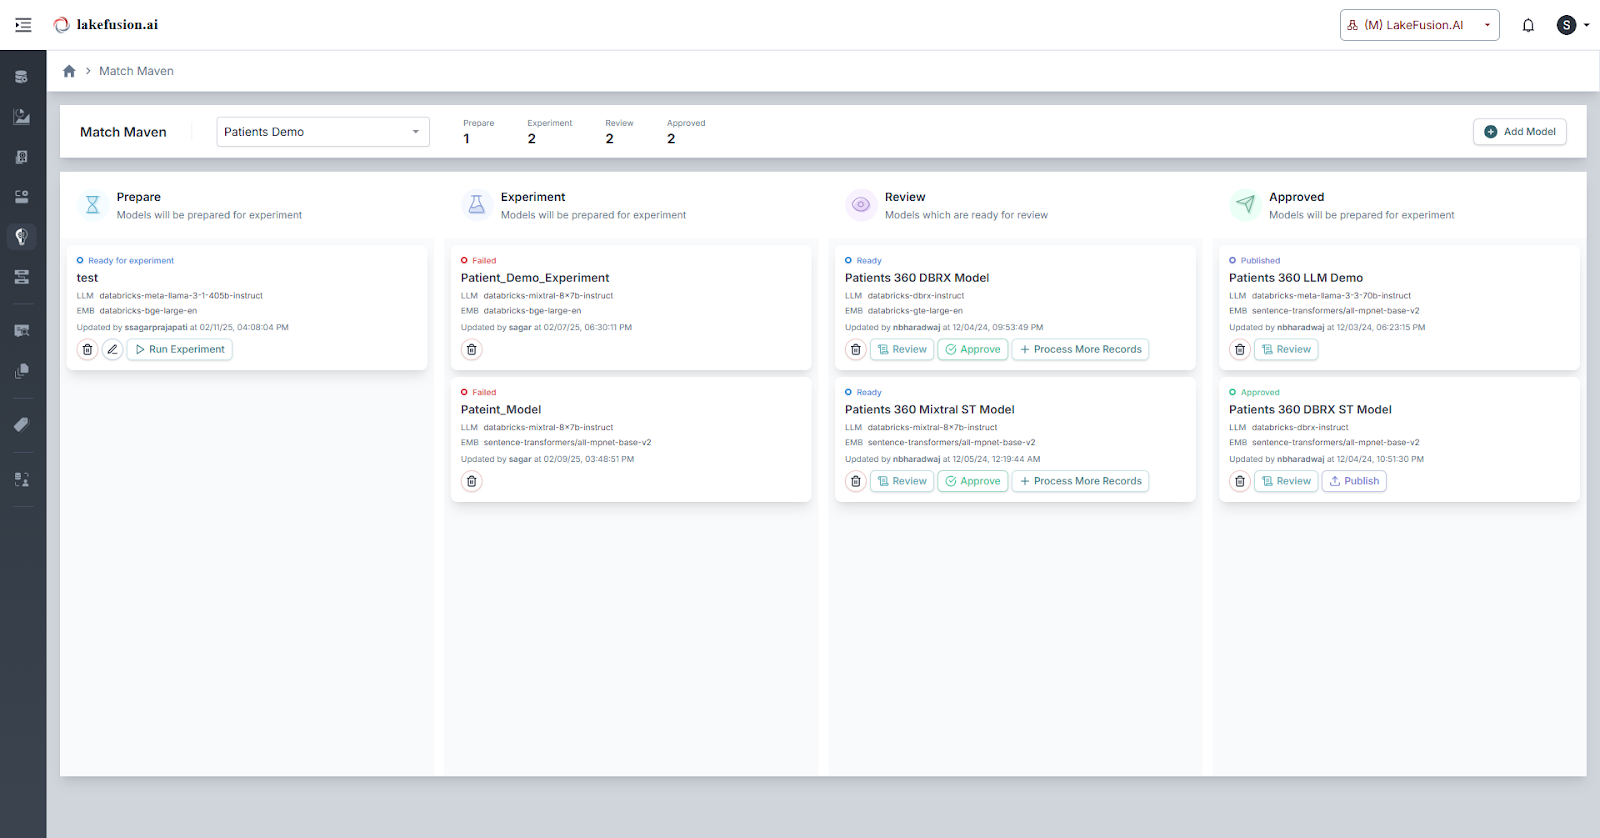Click the Review count stat
Viewport: 1600px width, 838px height.
click(619, 131)
